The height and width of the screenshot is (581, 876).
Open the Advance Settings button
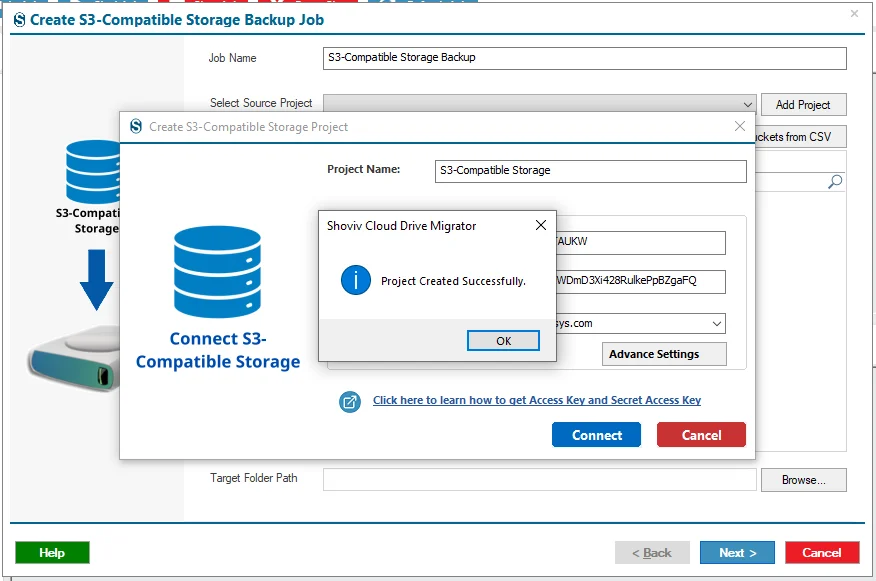tap(664, 354)
